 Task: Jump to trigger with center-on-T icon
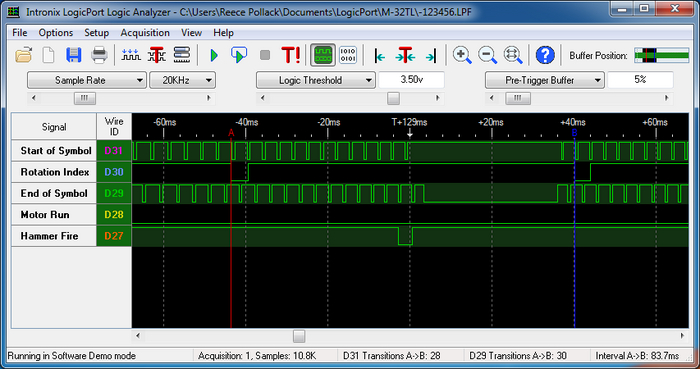pos(405,55)
